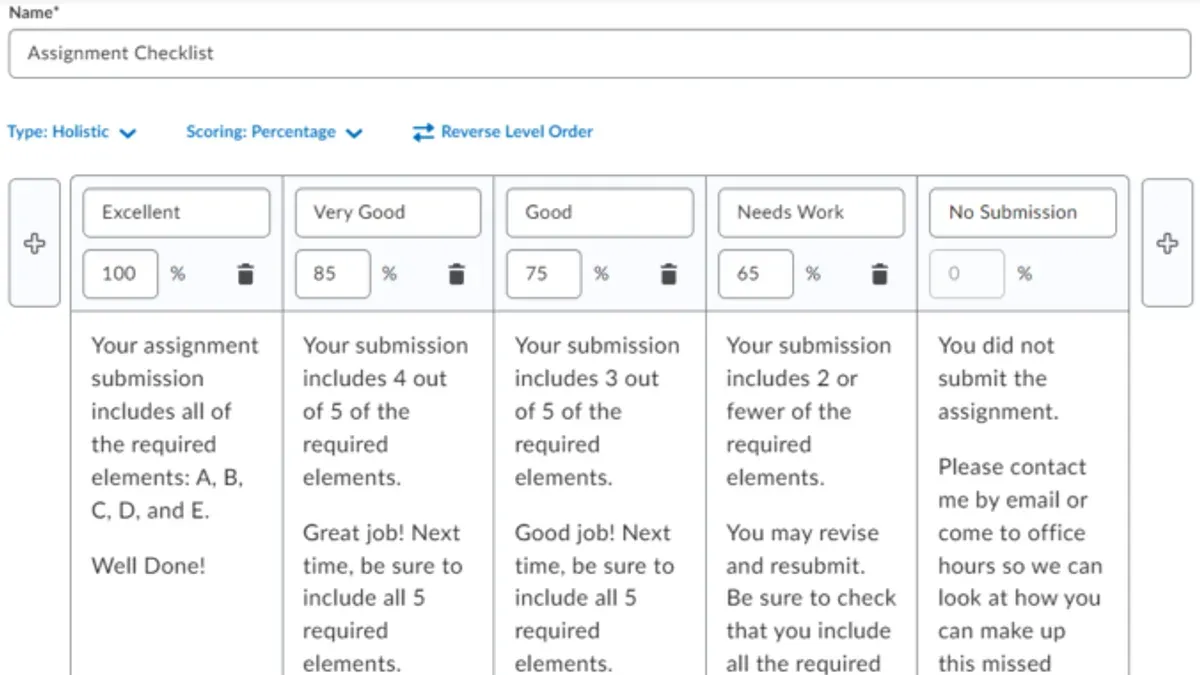Delete the Excellent level with its trash icon
This screenshot has height=675, width=1200.
245,274
